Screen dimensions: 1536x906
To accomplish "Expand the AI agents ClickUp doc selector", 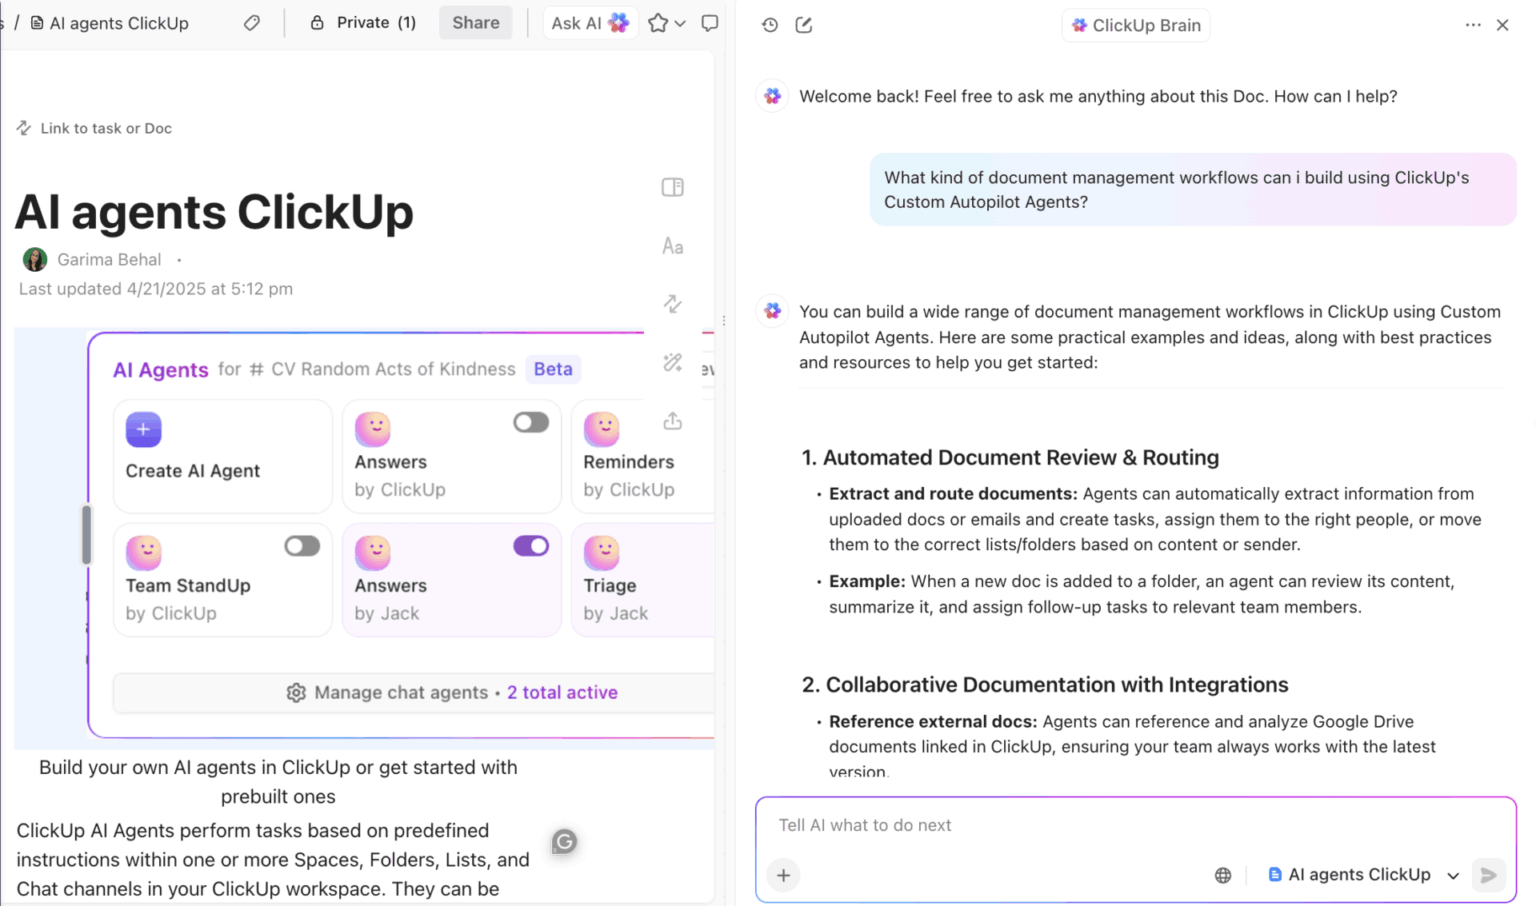I will click(x=1455, y=874).
